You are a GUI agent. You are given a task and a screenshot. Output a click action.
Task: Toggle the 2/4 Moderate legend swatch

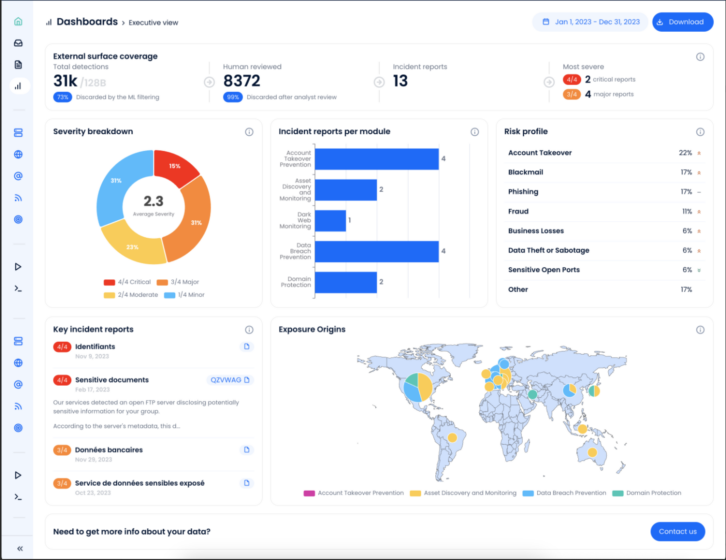[x=109, y=295]
